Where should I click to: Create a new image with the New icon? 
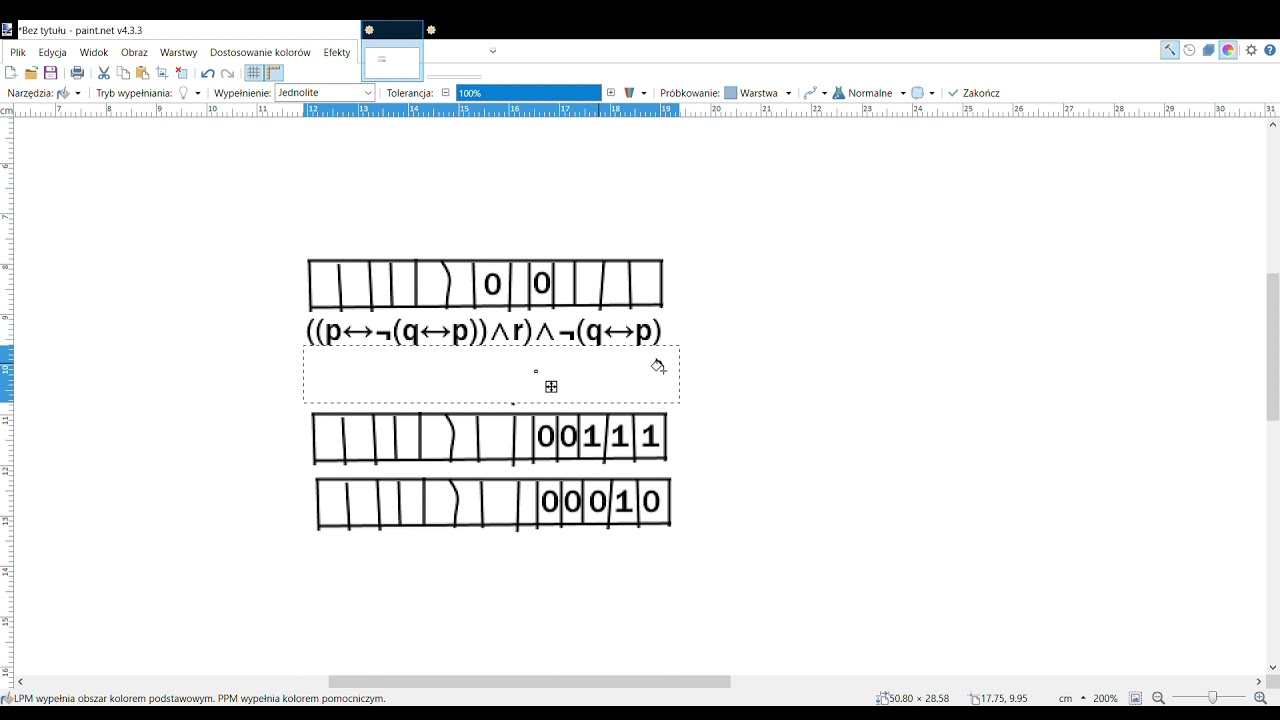pos(11,73)
